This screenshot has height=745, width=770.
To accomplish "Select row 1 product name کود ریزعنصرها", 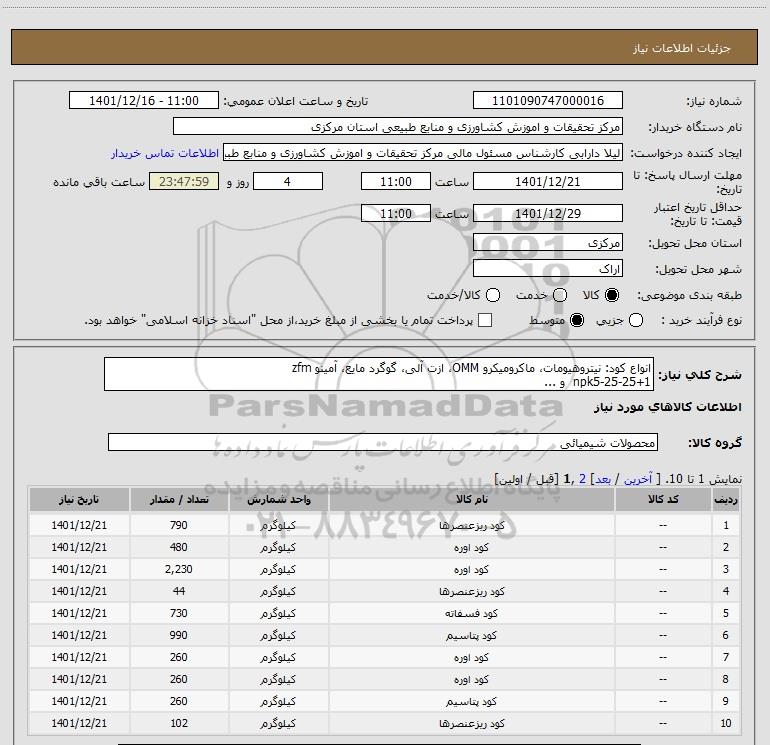I will 471,525.
